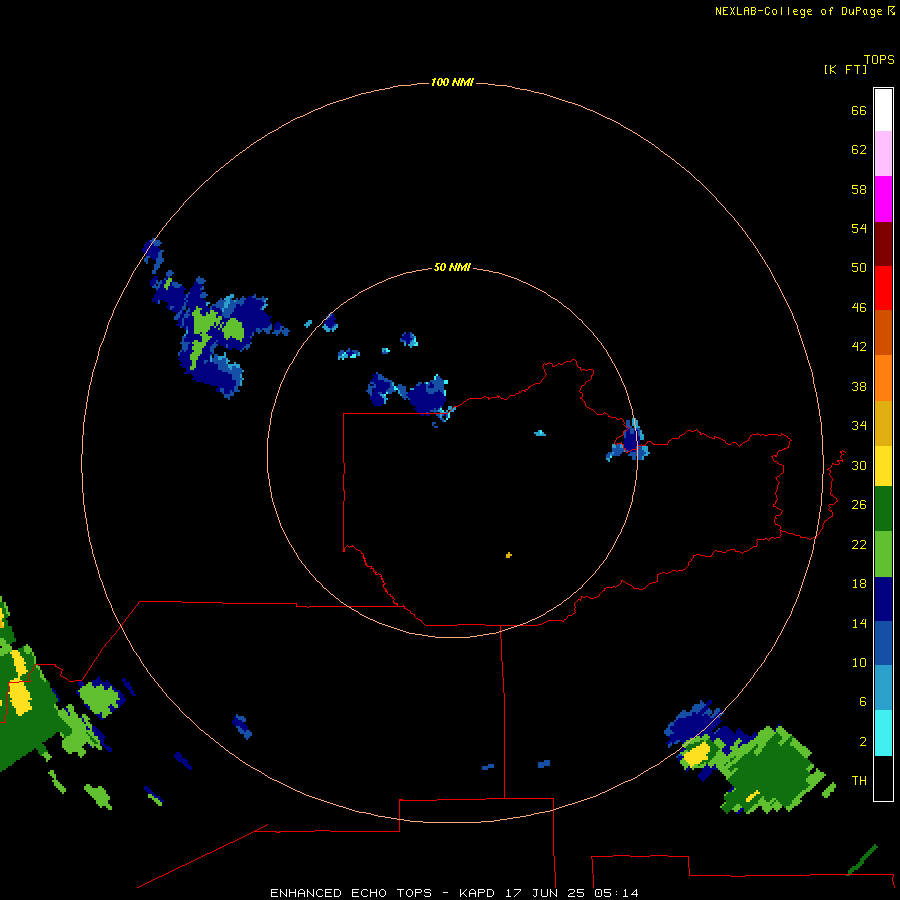This screenshot has height=900, width=900.
Task: Click the cyan swatch near 2
Action: (883, 733)
